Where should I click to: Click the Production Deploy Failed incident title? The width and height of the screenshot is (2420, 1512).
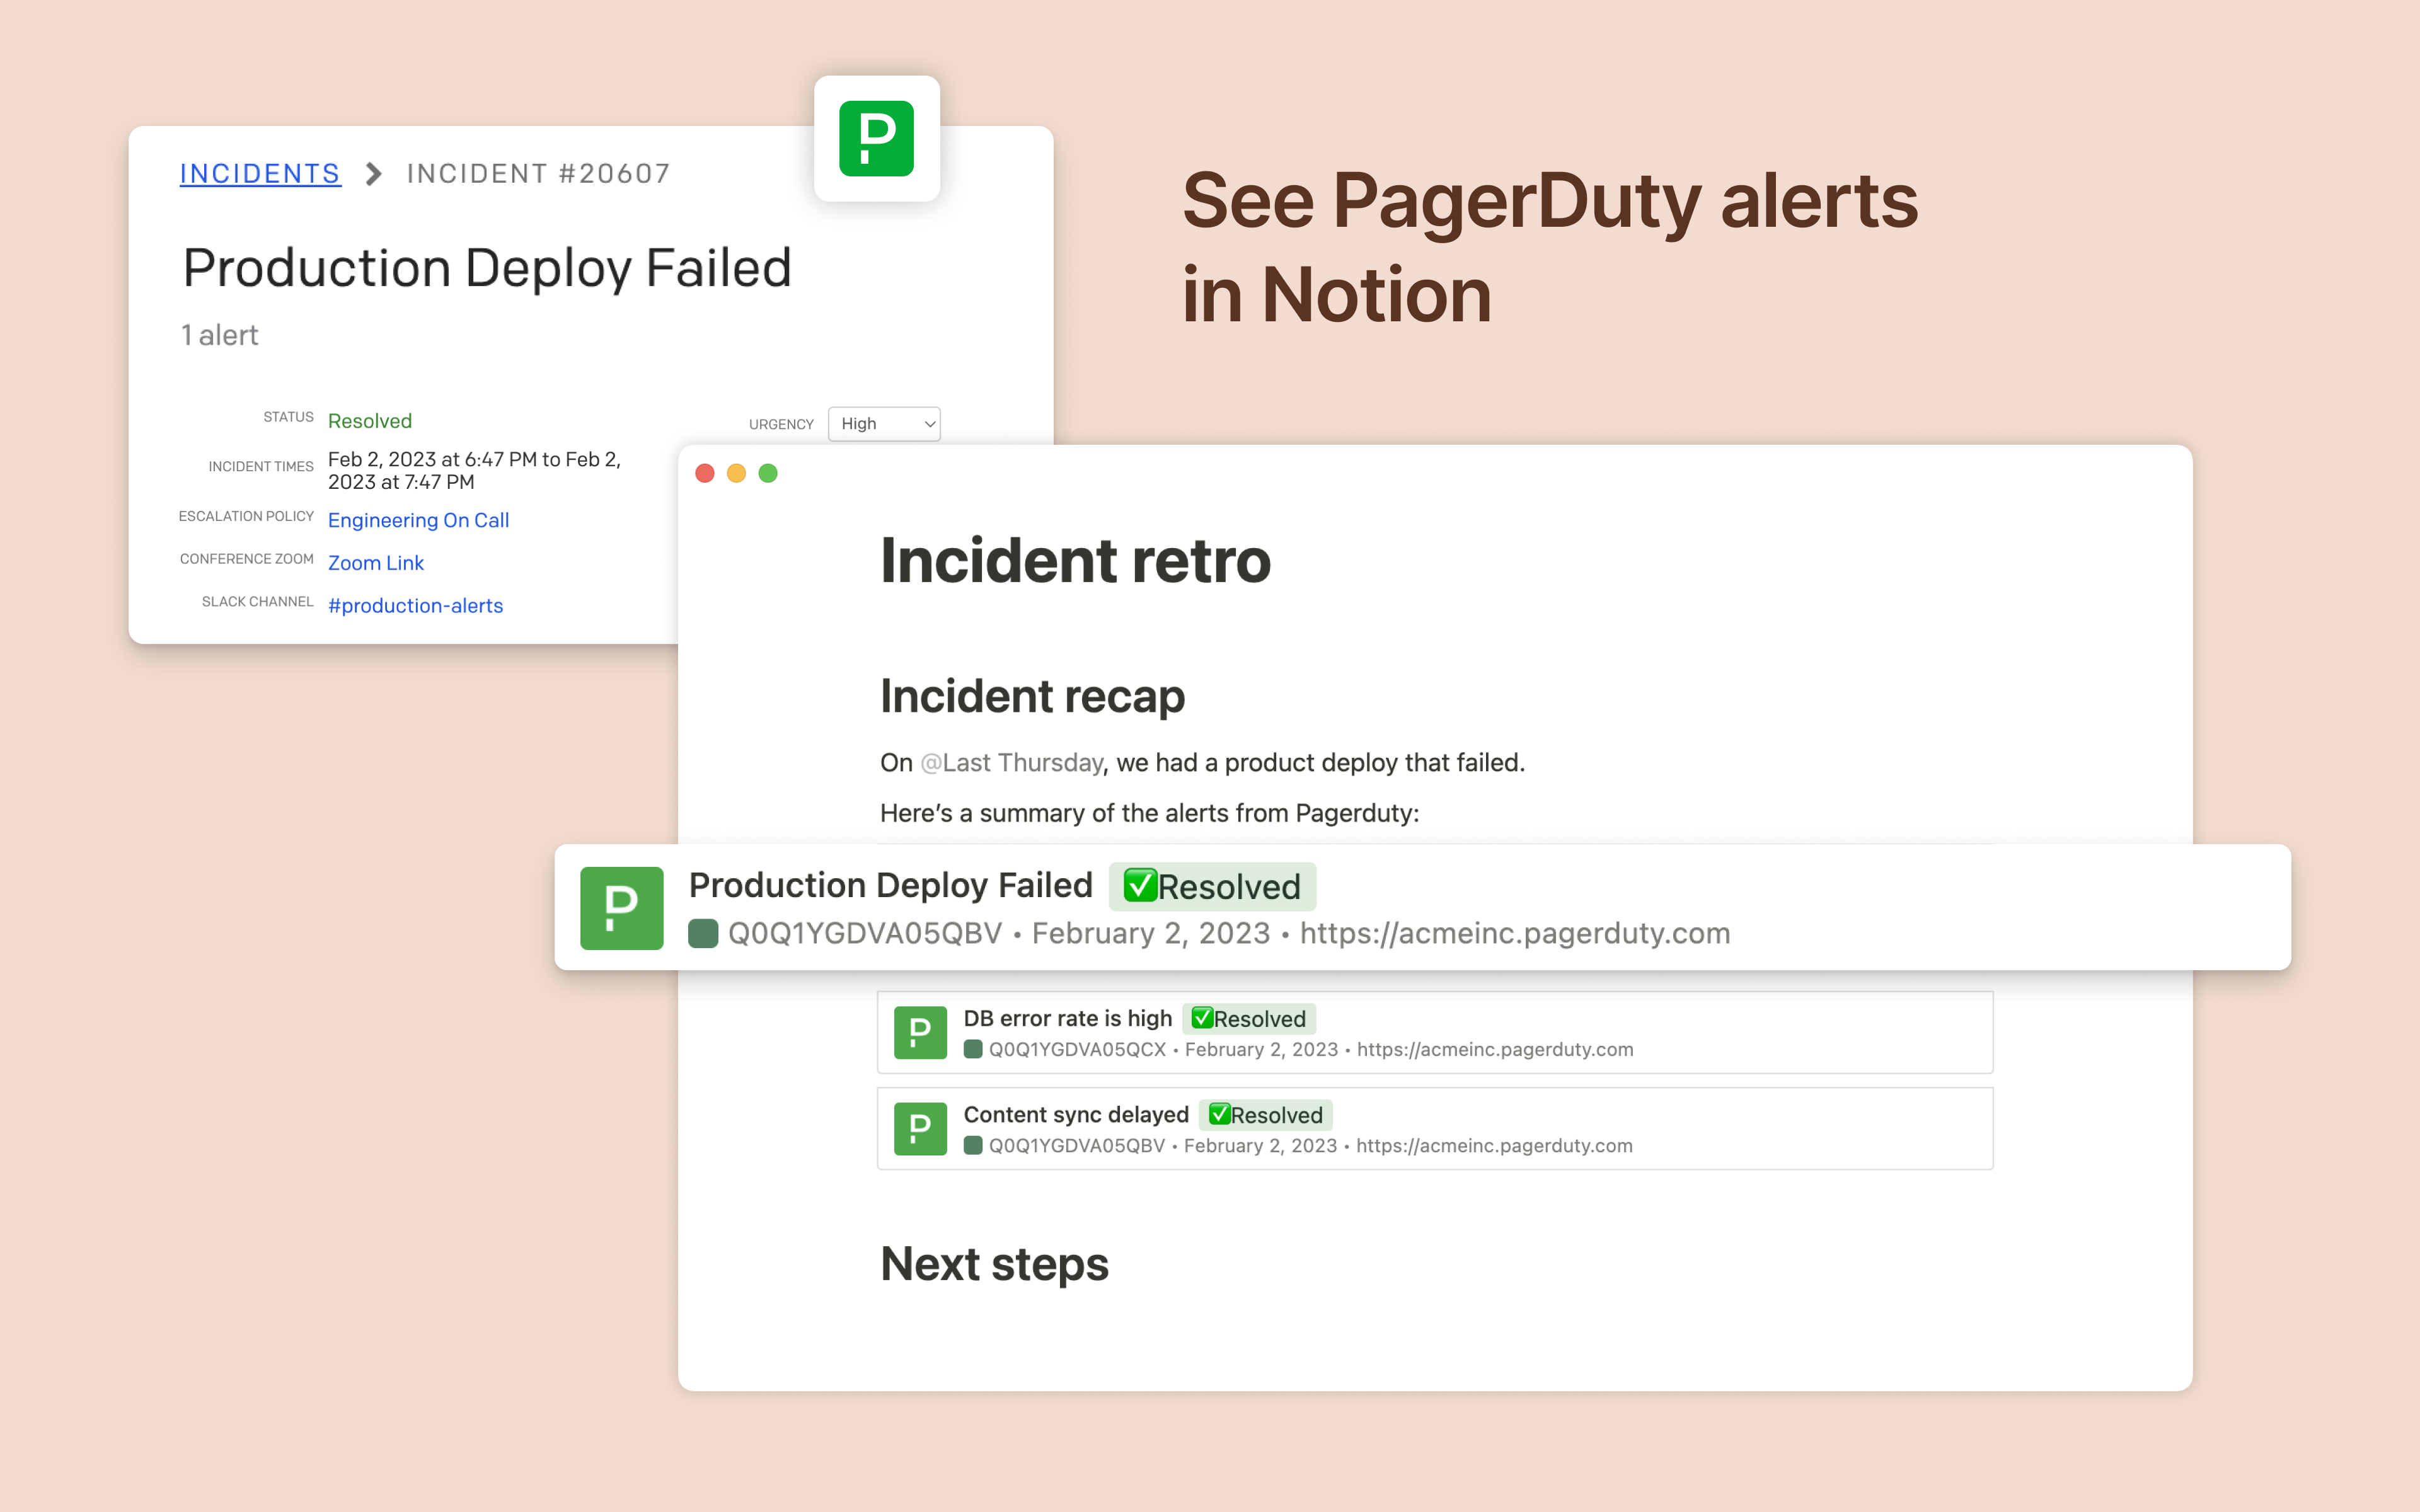point(487,268)
